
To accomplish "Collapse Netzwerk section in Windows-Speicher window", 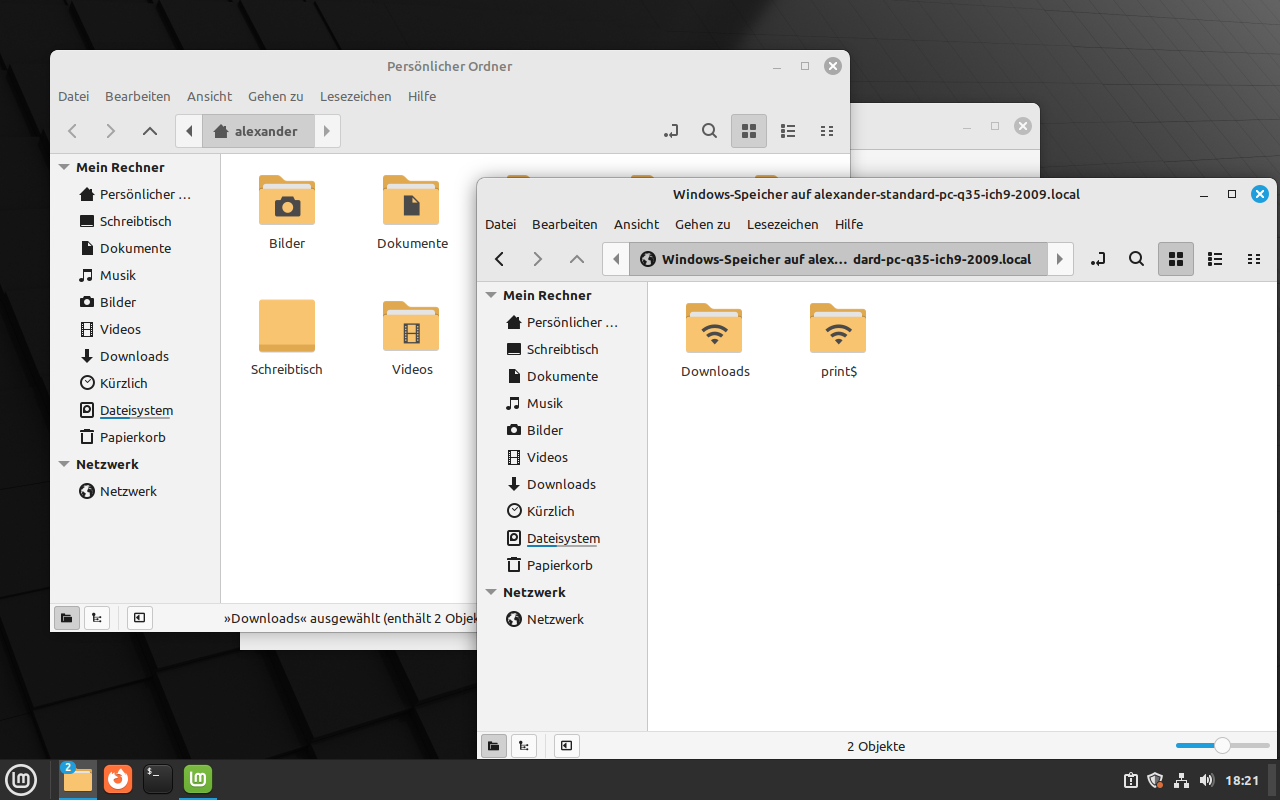I will (491, 593).
